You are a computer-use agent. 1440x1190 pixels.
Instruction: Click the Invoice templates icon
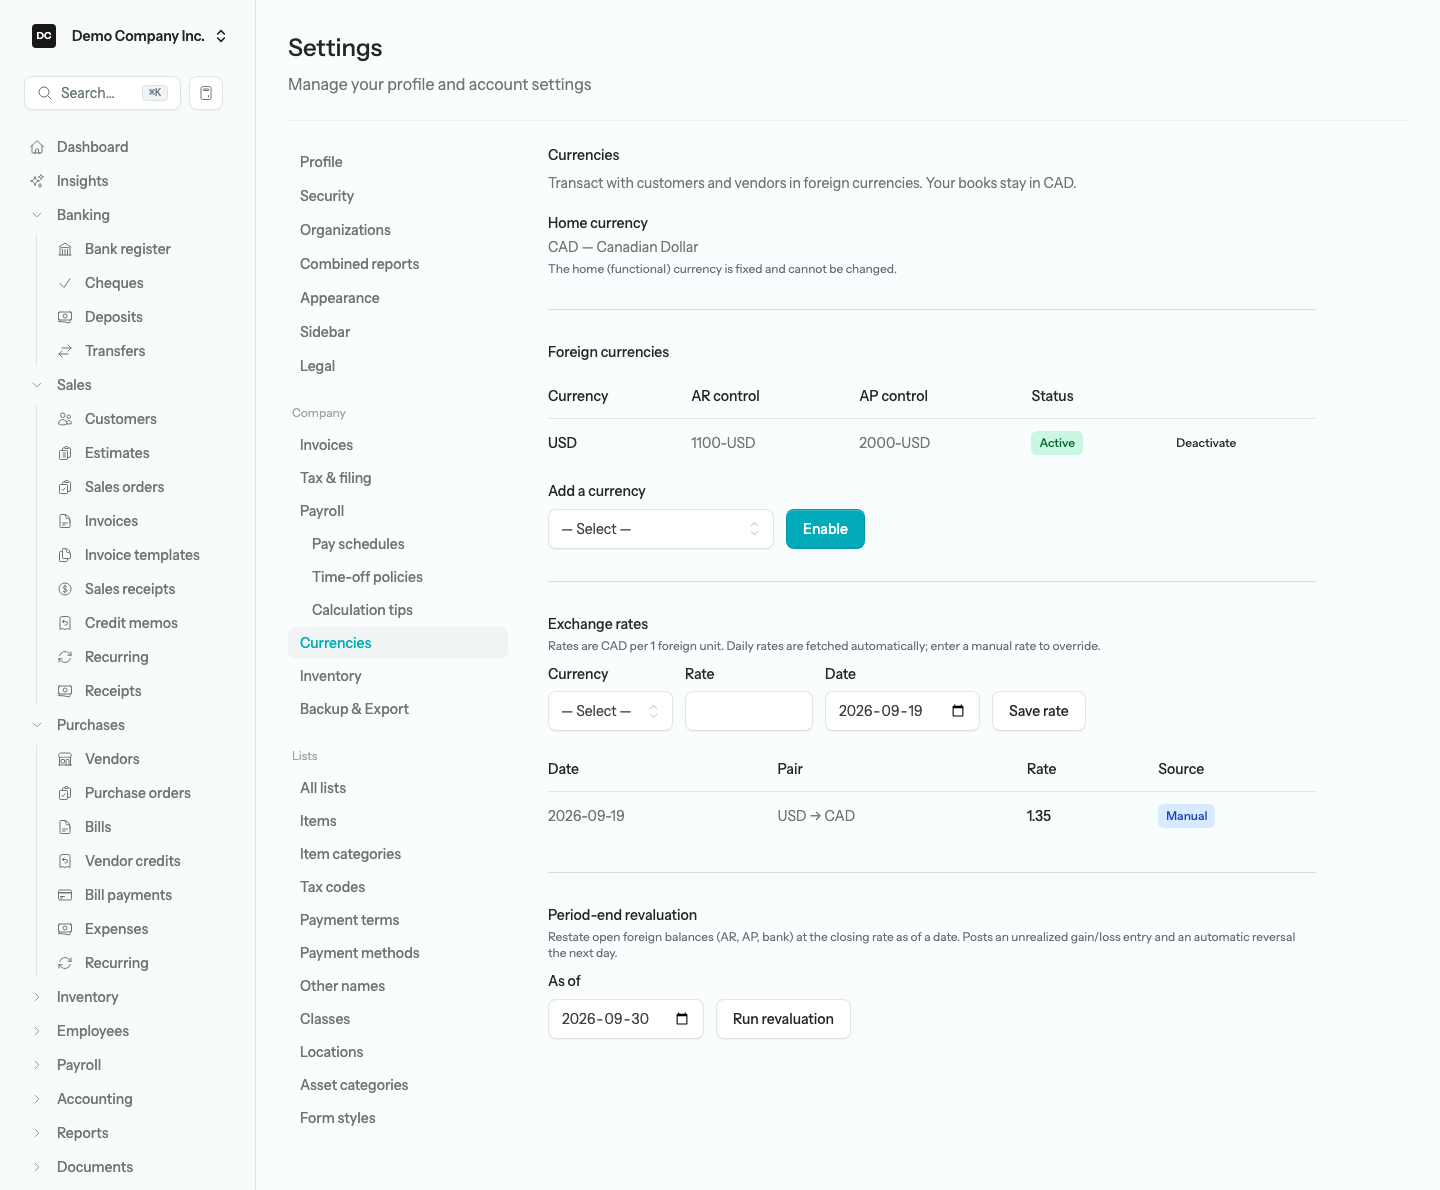coord(65,555)
